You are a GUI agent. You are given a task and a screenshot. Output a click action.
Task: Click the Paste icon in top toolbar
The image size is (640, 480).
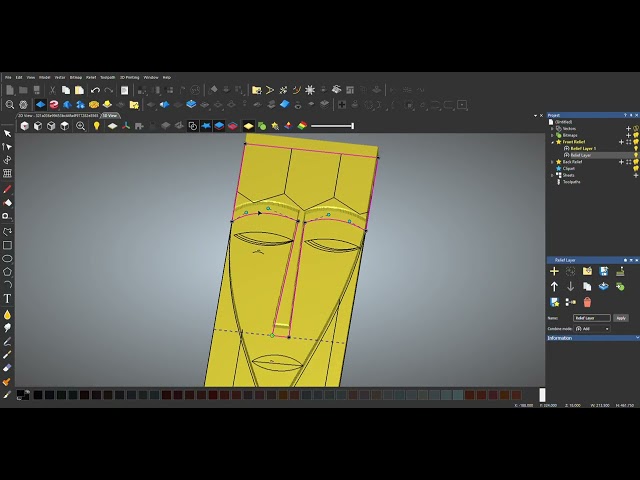pos(79,90)
